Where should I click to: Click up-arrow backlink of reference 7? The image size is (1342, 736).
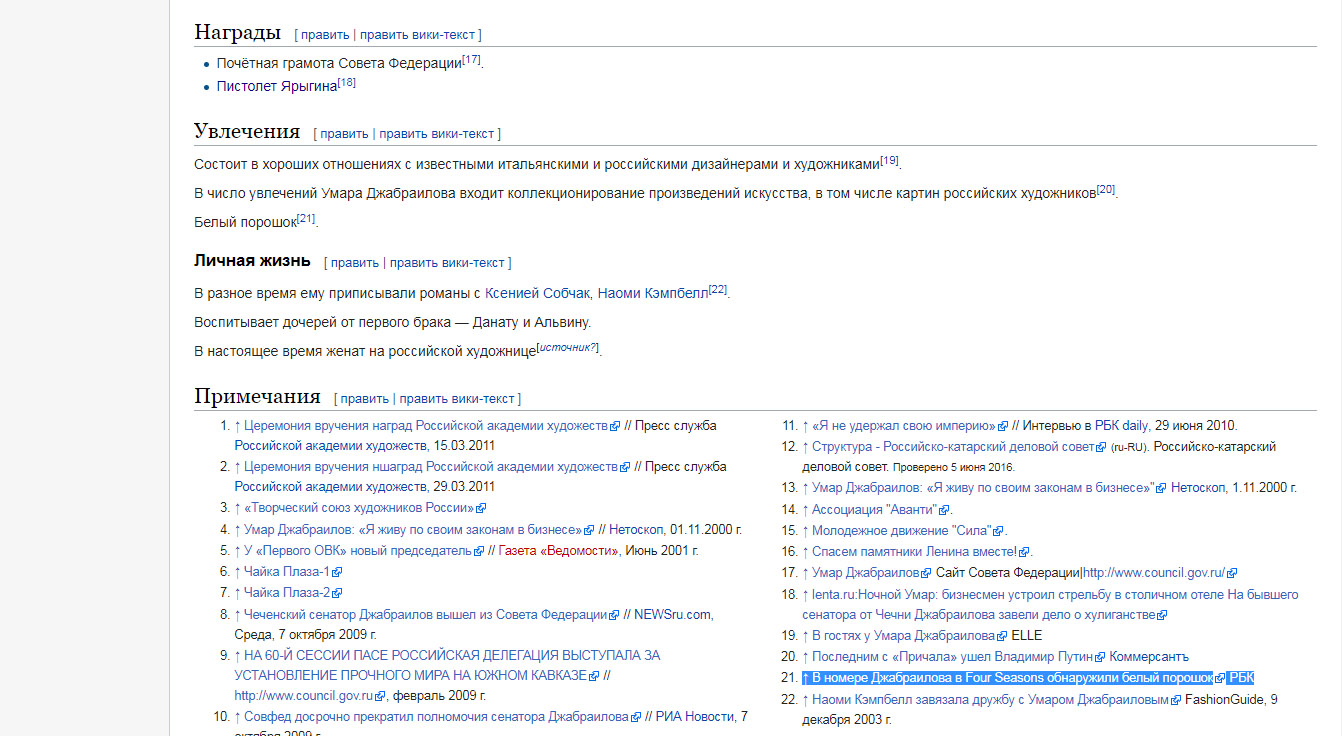[x=238, y=592]
